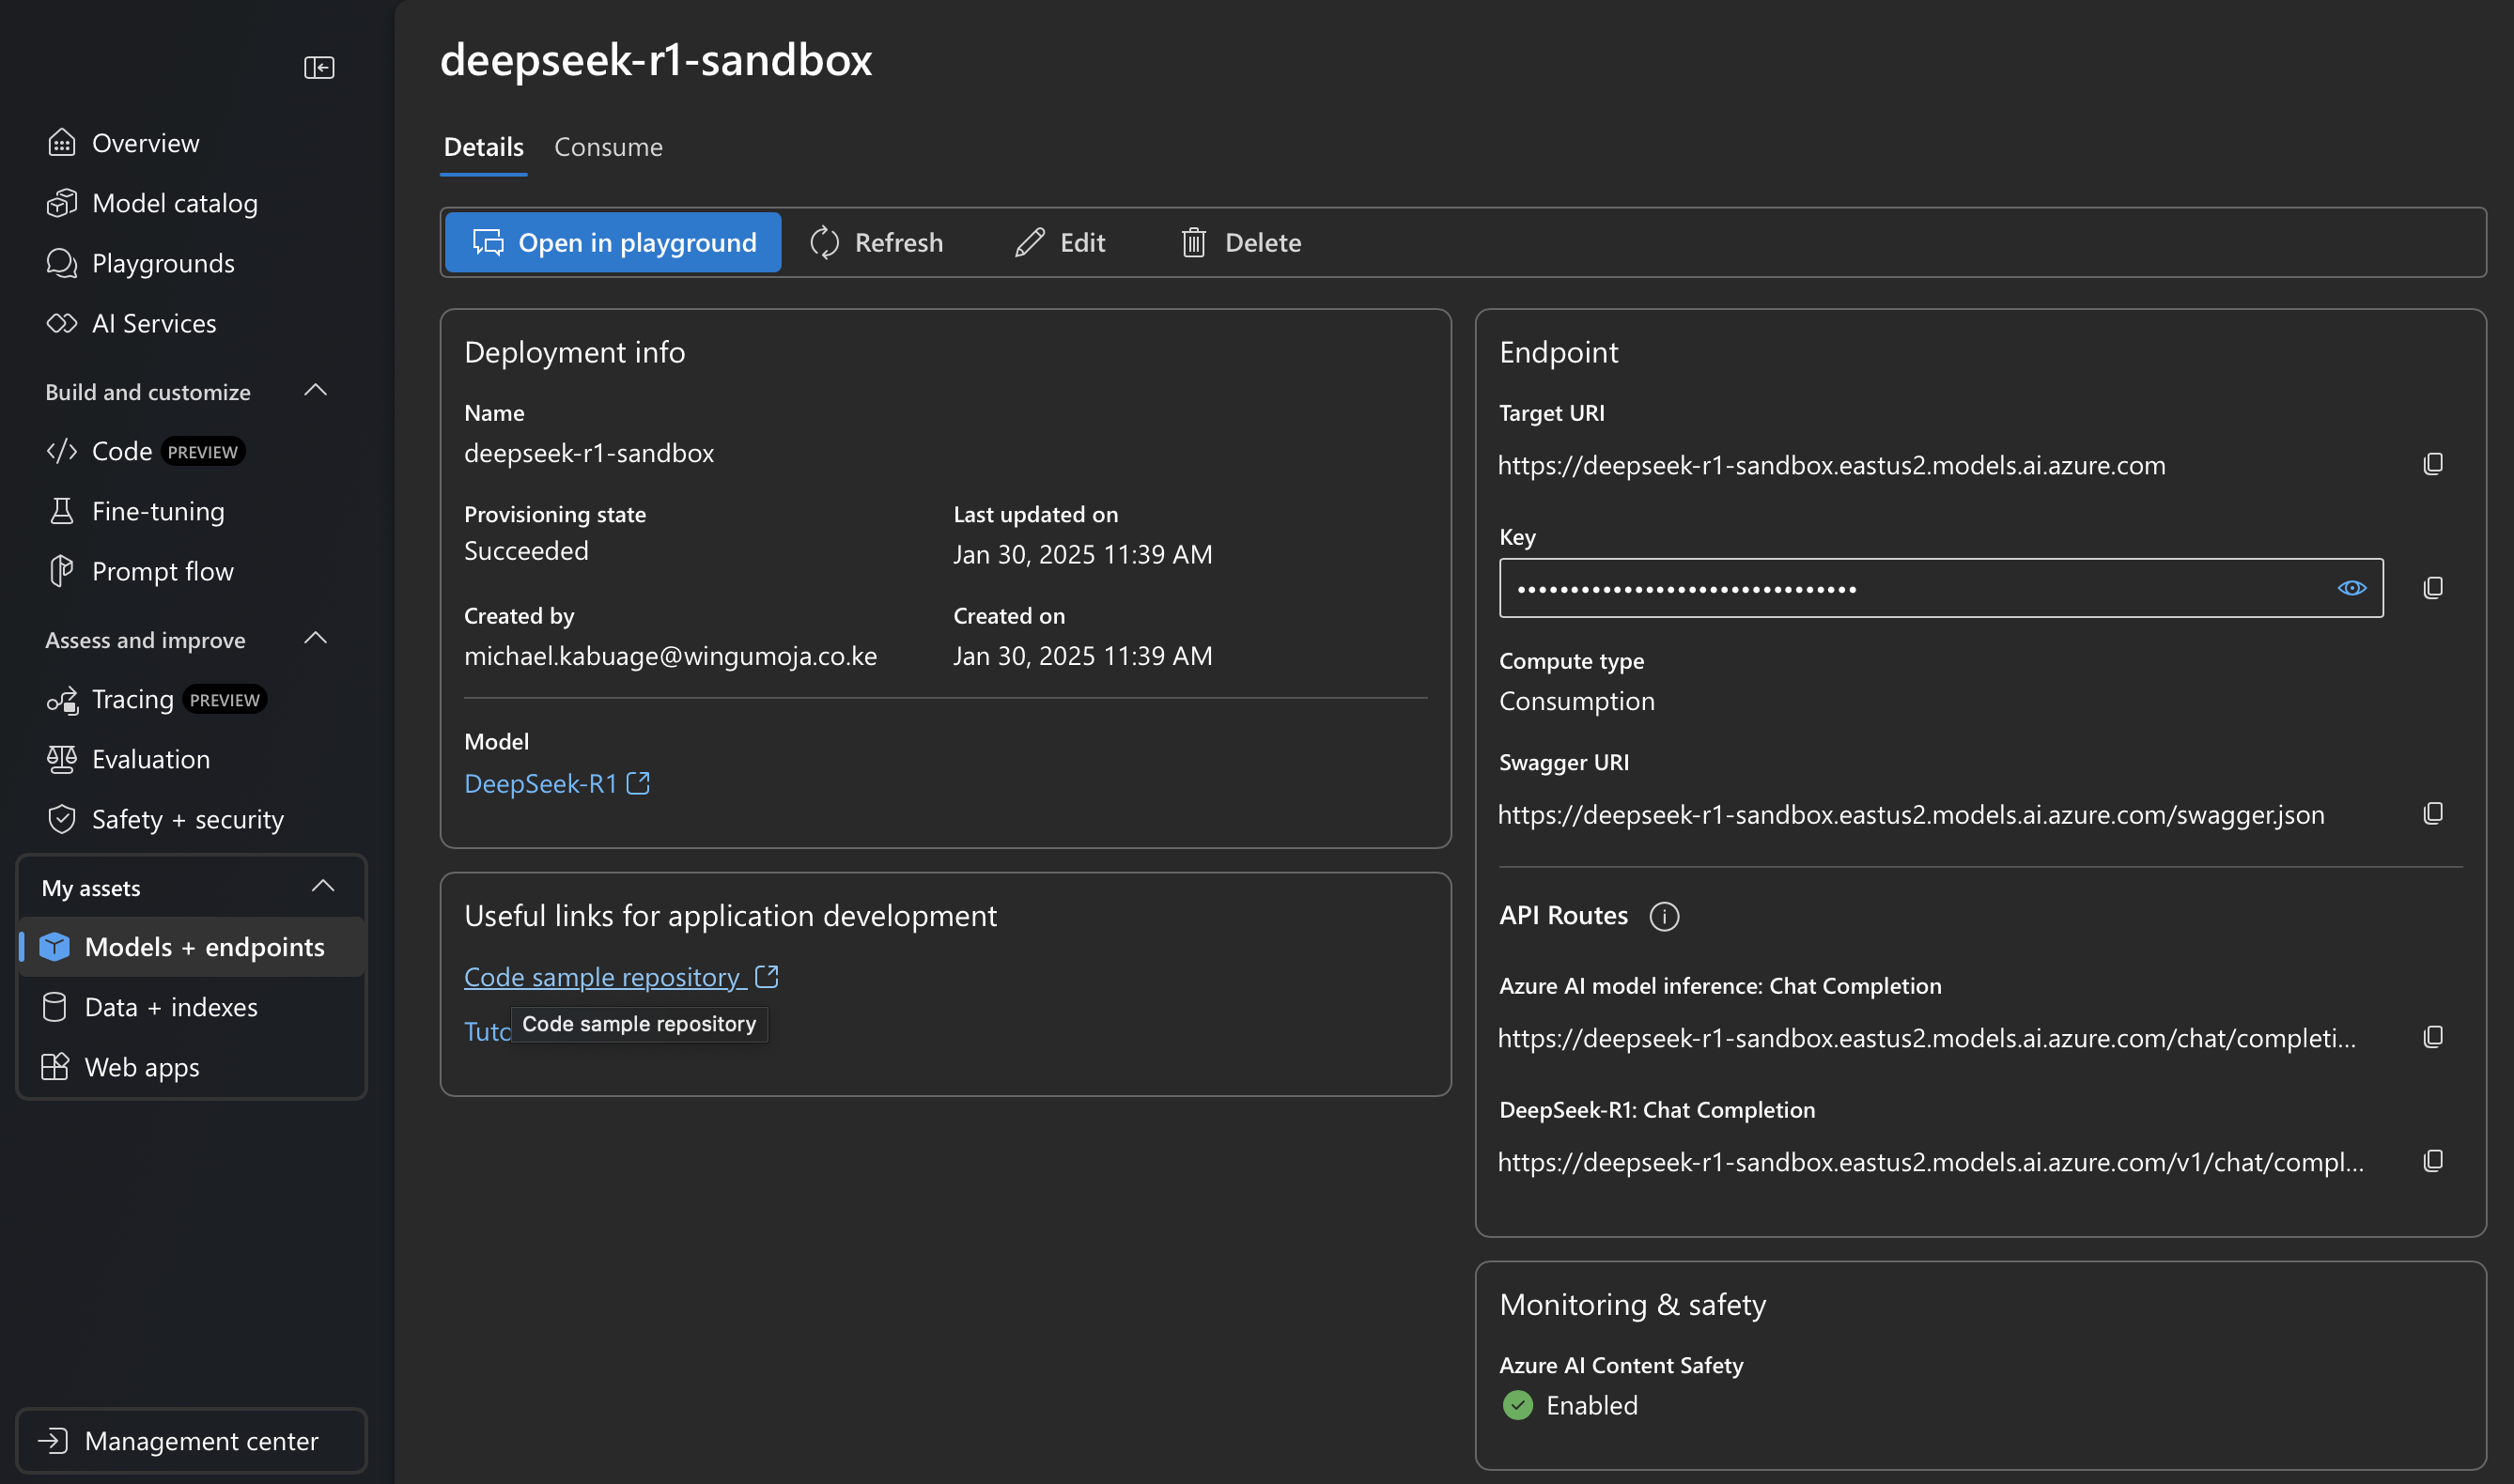The height and width of the screenshot is (1484, 2514).
Task: Collapse the Build and customize section
Action: click(x=316, y=391)
